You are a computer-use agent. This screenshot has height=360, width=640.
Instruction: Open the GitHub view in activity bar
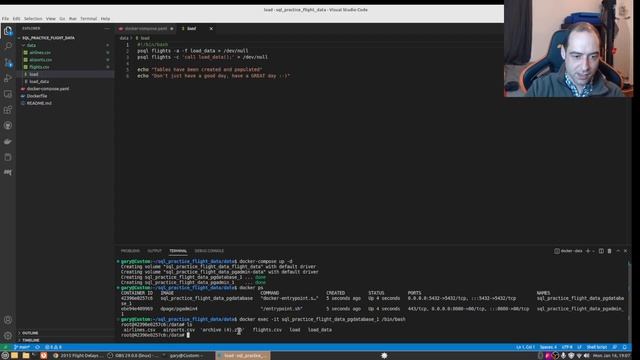8,126
